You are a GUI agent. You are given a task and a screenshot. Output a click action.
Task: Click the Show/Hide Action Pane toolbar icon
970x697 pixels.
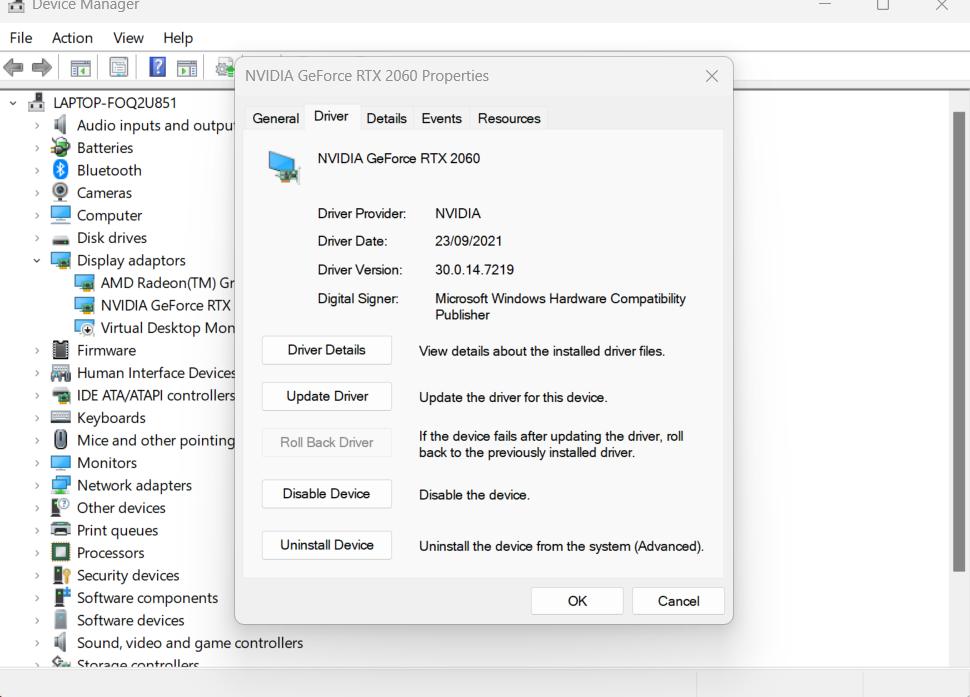[x=187, y=68]
